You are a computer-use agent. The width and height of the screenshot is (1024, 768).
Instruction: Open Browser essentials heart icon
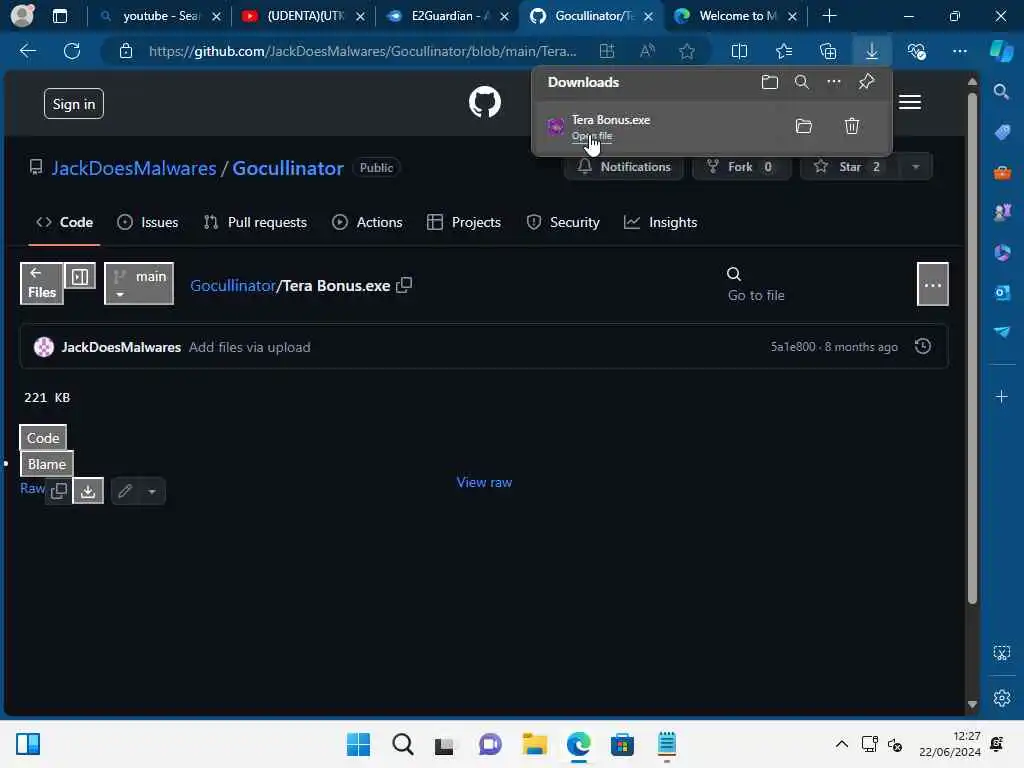[x=916, y=51]
